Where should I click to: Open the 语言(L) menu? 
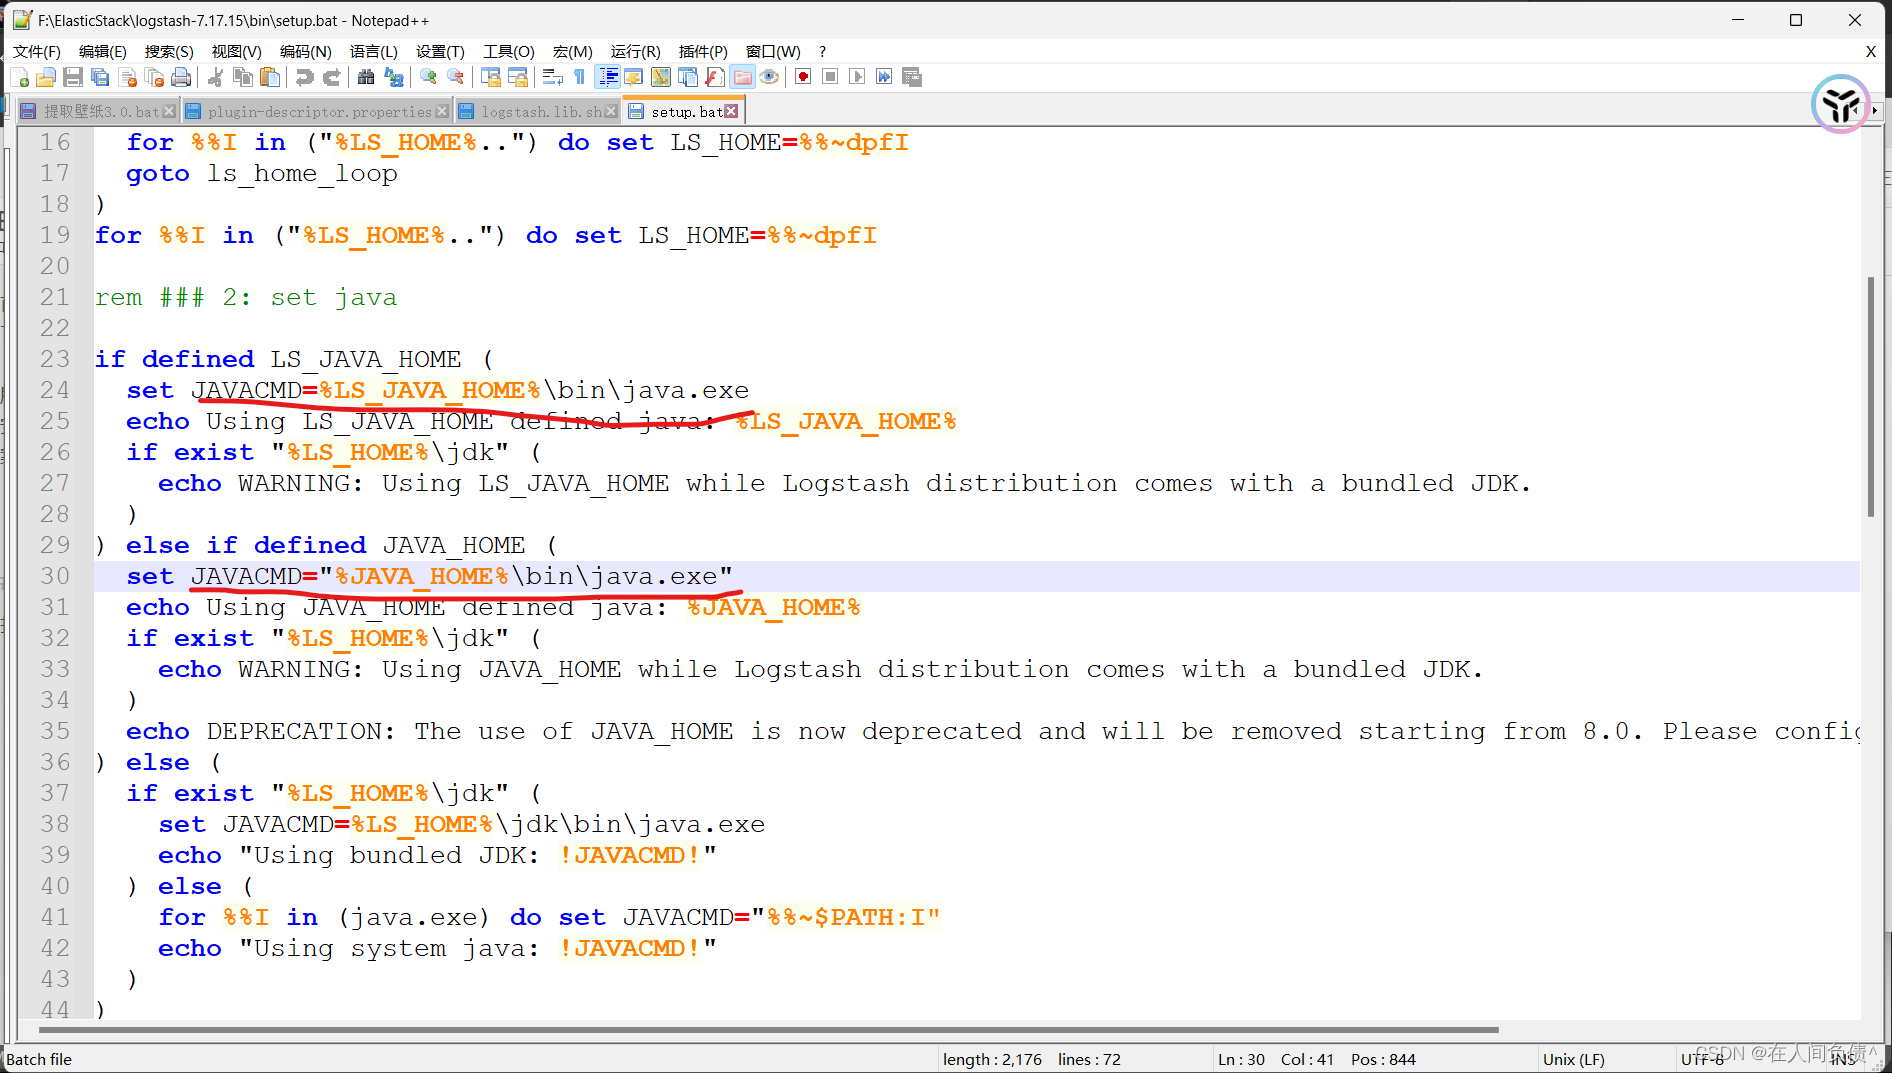[373, 51]
